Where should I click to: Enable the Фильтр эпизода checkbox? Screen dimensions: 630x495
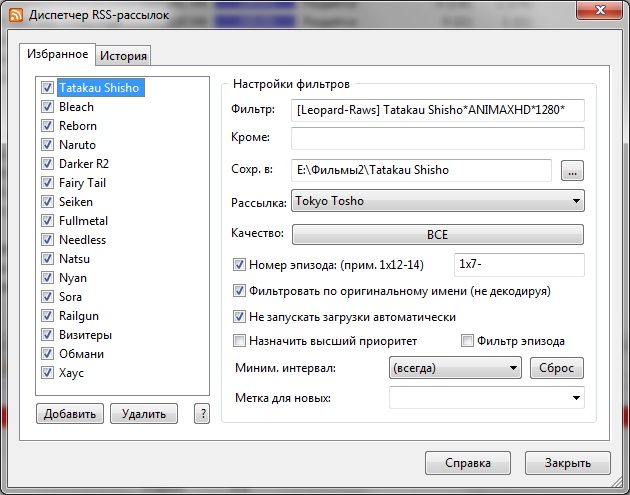tap(467, 341)
